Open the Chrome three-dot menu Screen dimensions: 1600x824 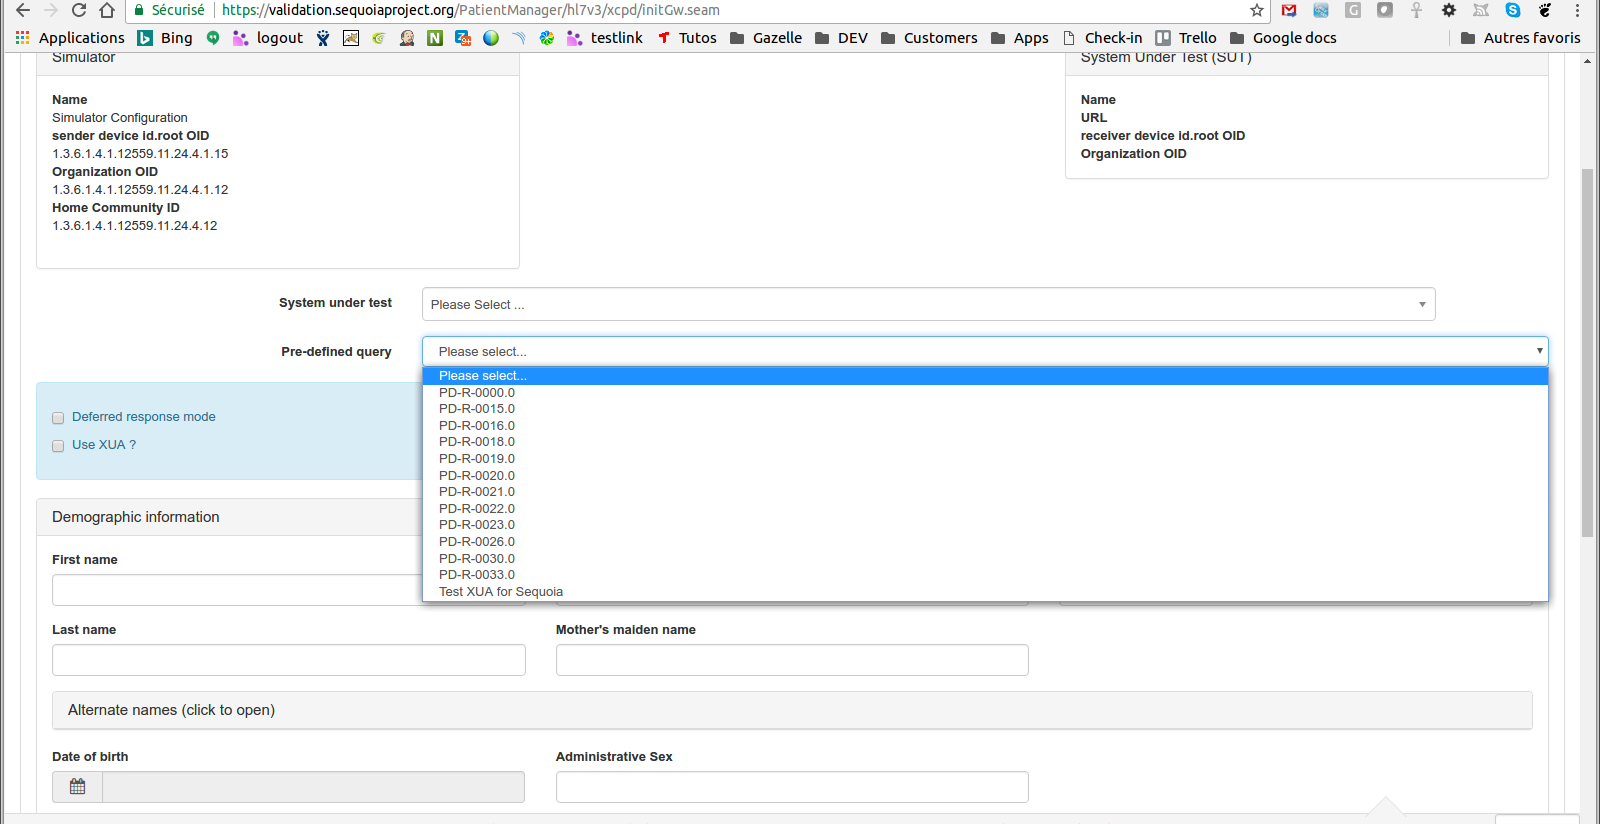point(1577,10)
